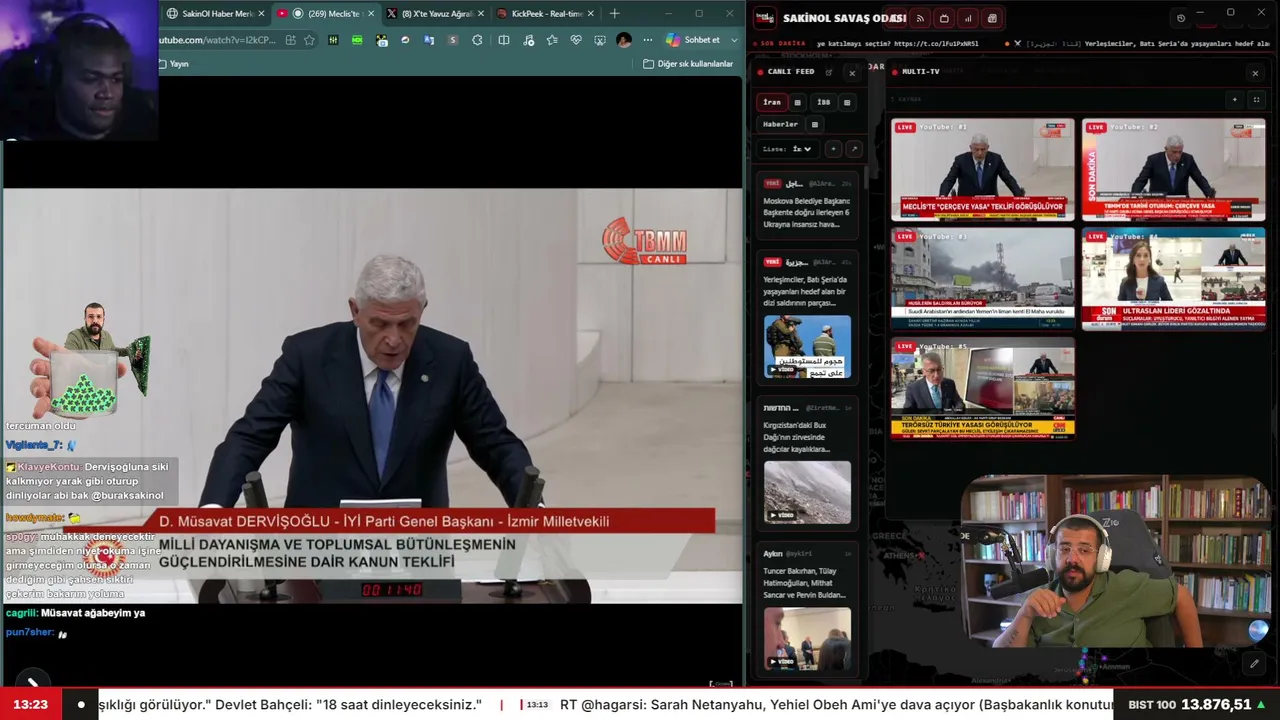
Task: Open the history clock icon in Savaş Odası
Action: (x=1181, y=18)
